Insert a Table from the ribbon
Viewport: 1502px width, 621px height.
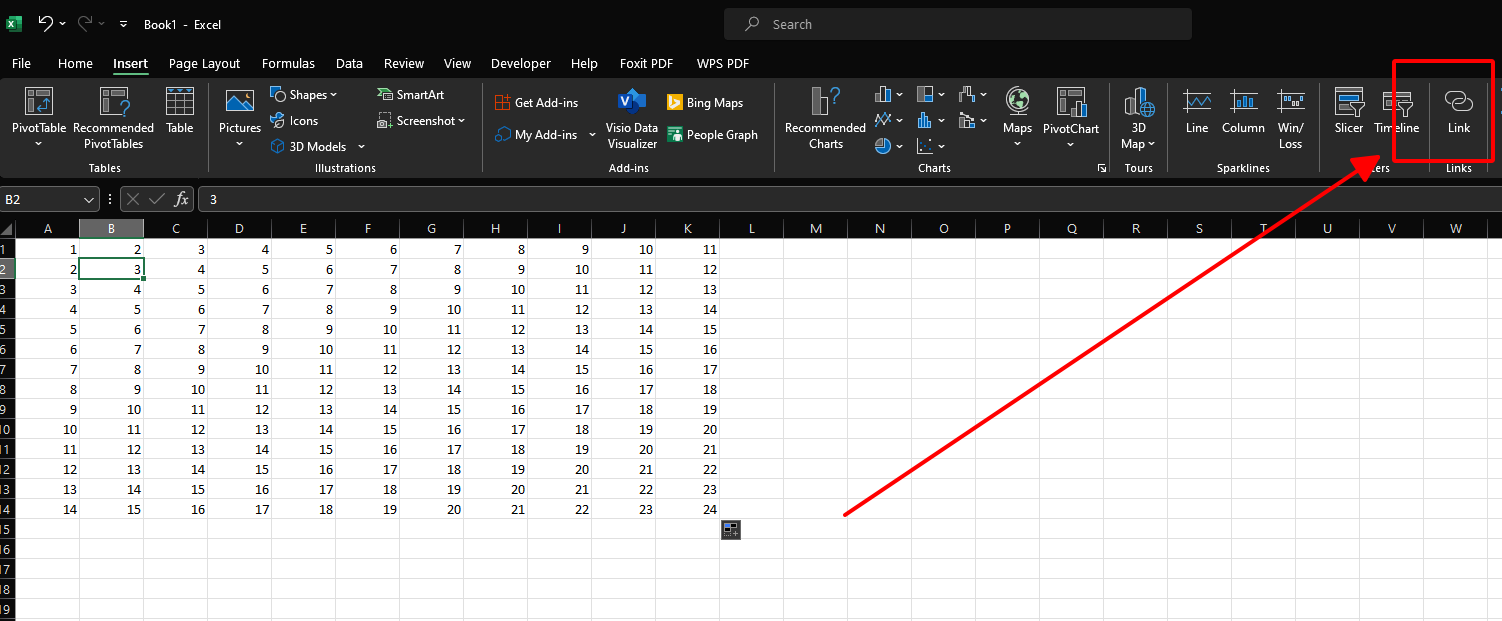coord(180,110)
